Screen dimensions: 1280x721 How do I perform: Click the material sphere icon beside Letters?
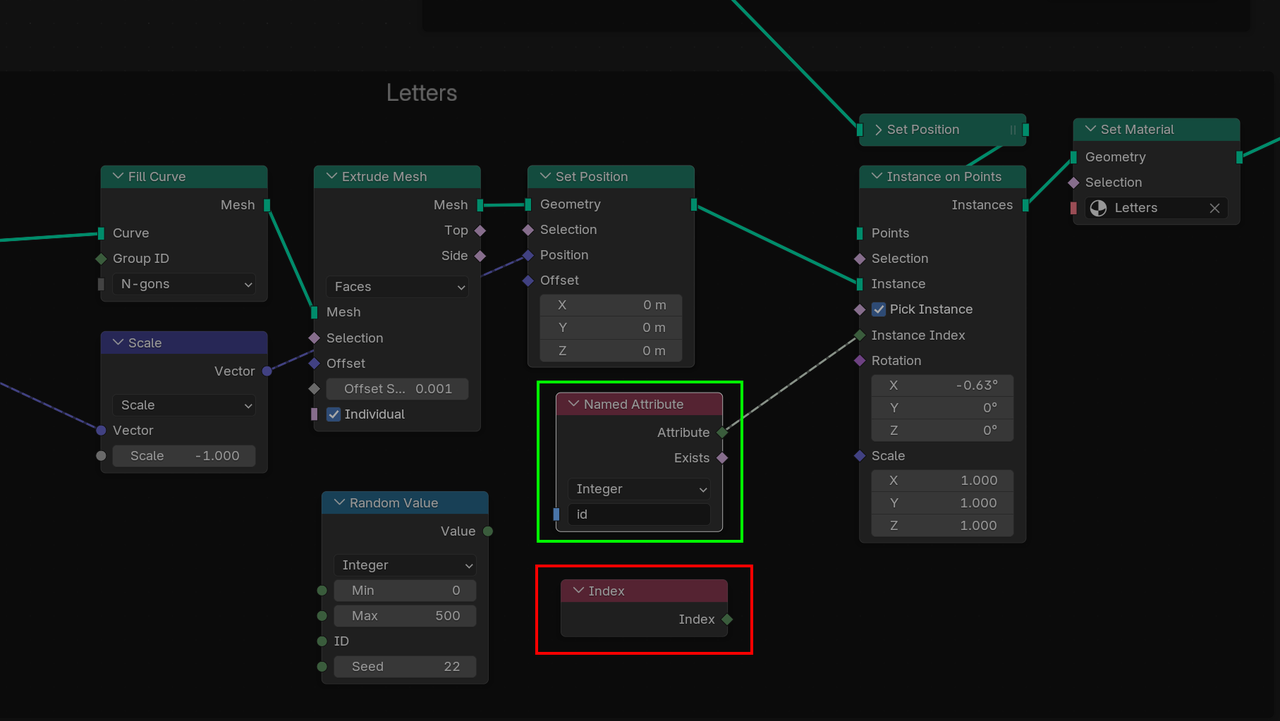tap(1098, 208)
